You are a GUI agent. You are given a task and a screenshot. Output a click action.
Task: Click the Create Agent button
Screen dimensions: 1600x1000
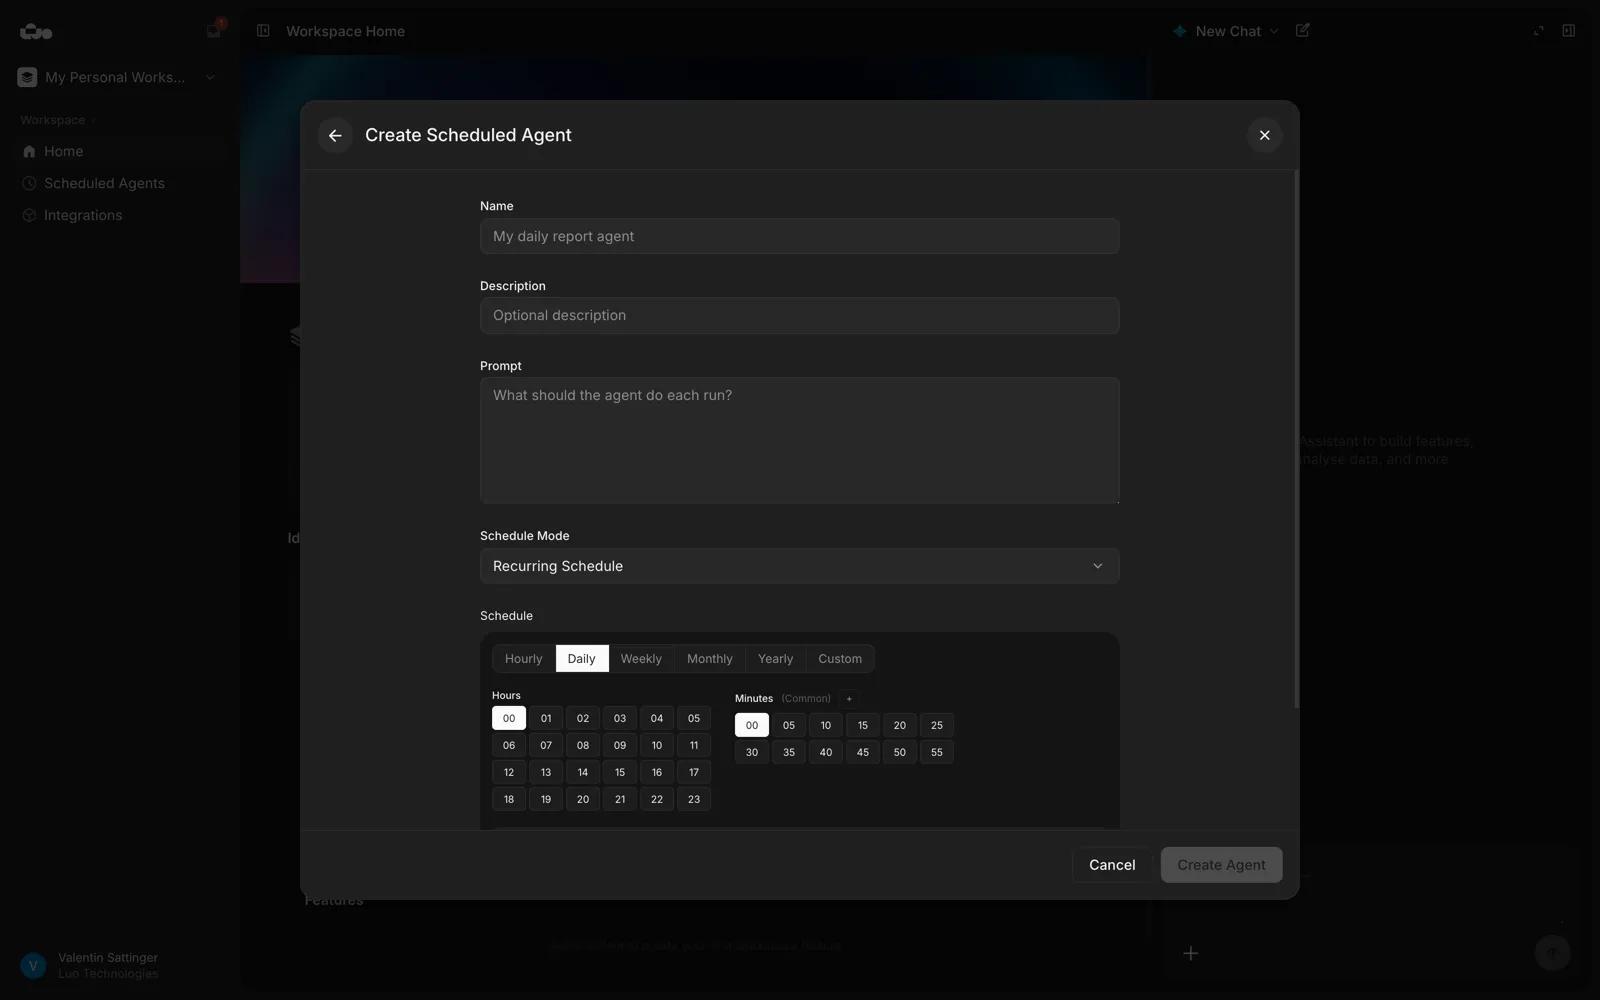(1220, 865)
